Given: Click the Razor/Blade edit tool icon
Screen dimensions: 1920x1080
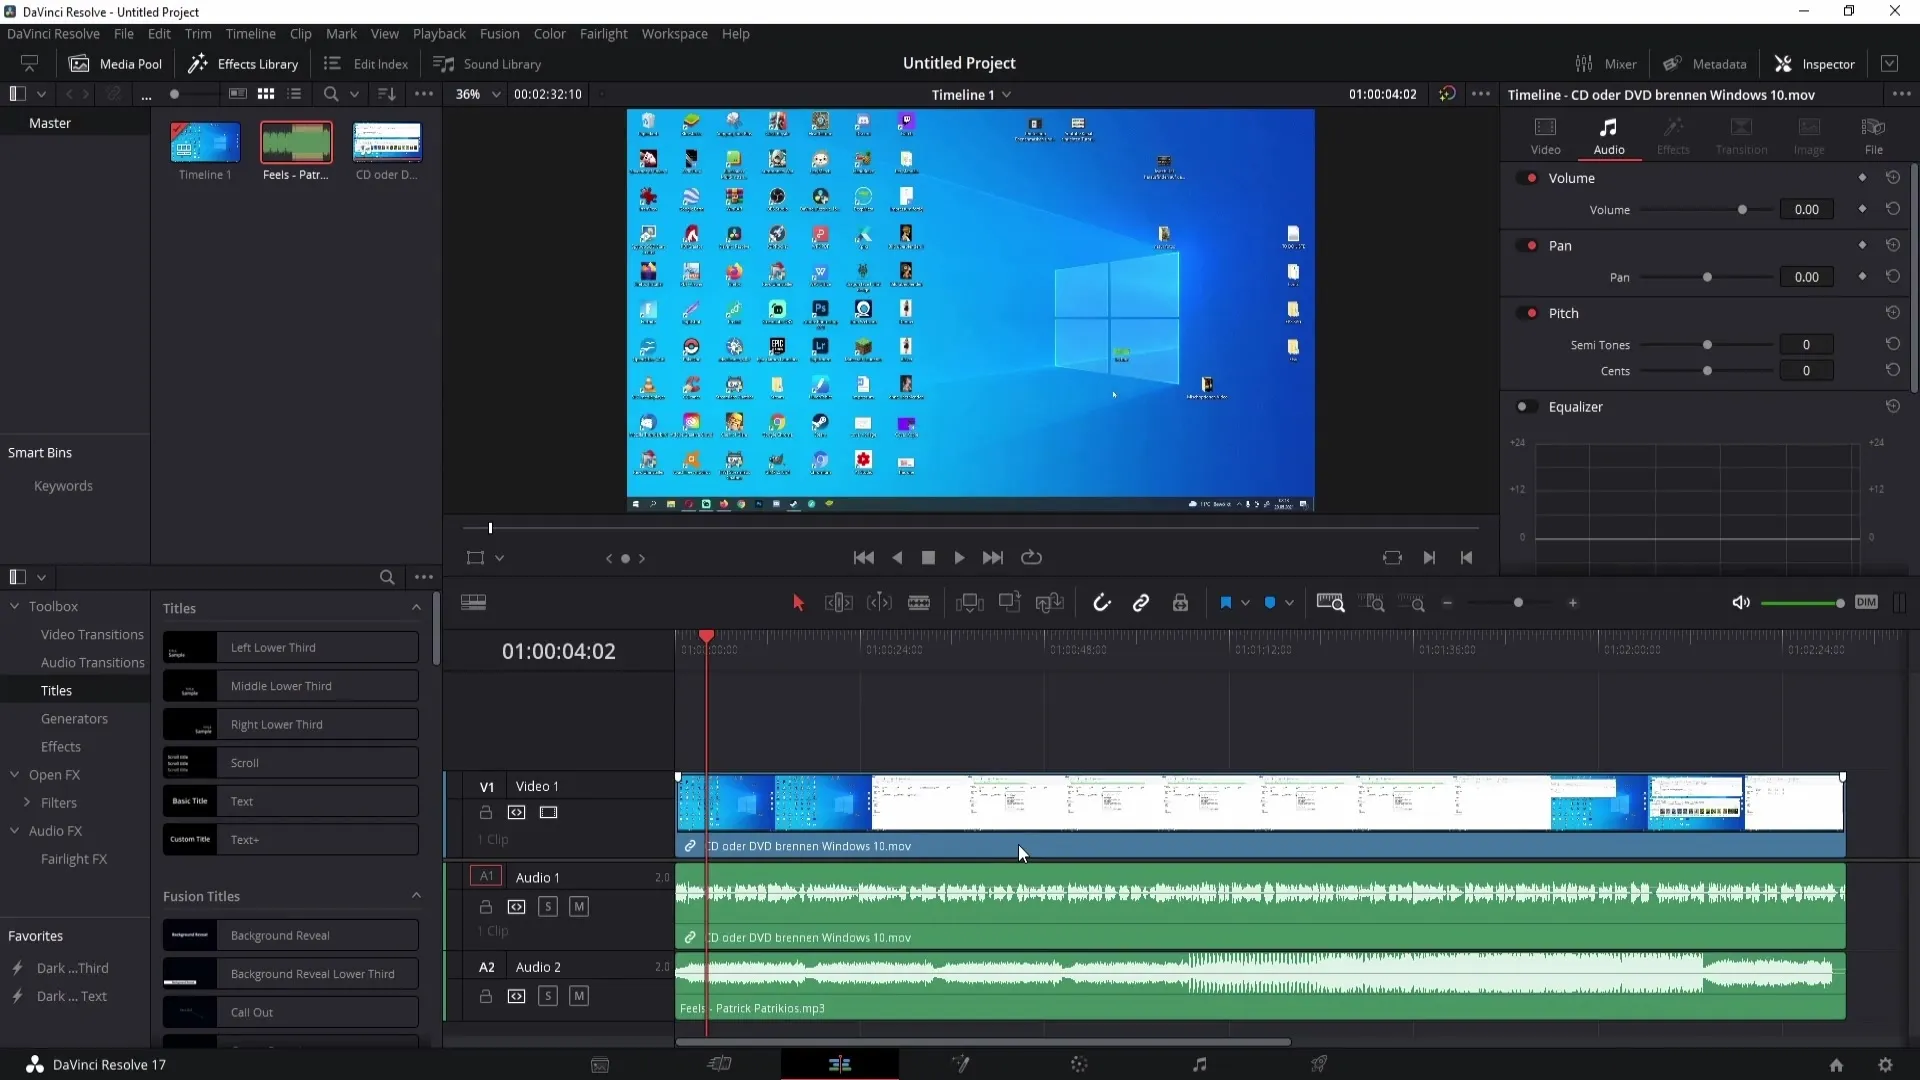Looking at the screenshot, I should point(919,604).
